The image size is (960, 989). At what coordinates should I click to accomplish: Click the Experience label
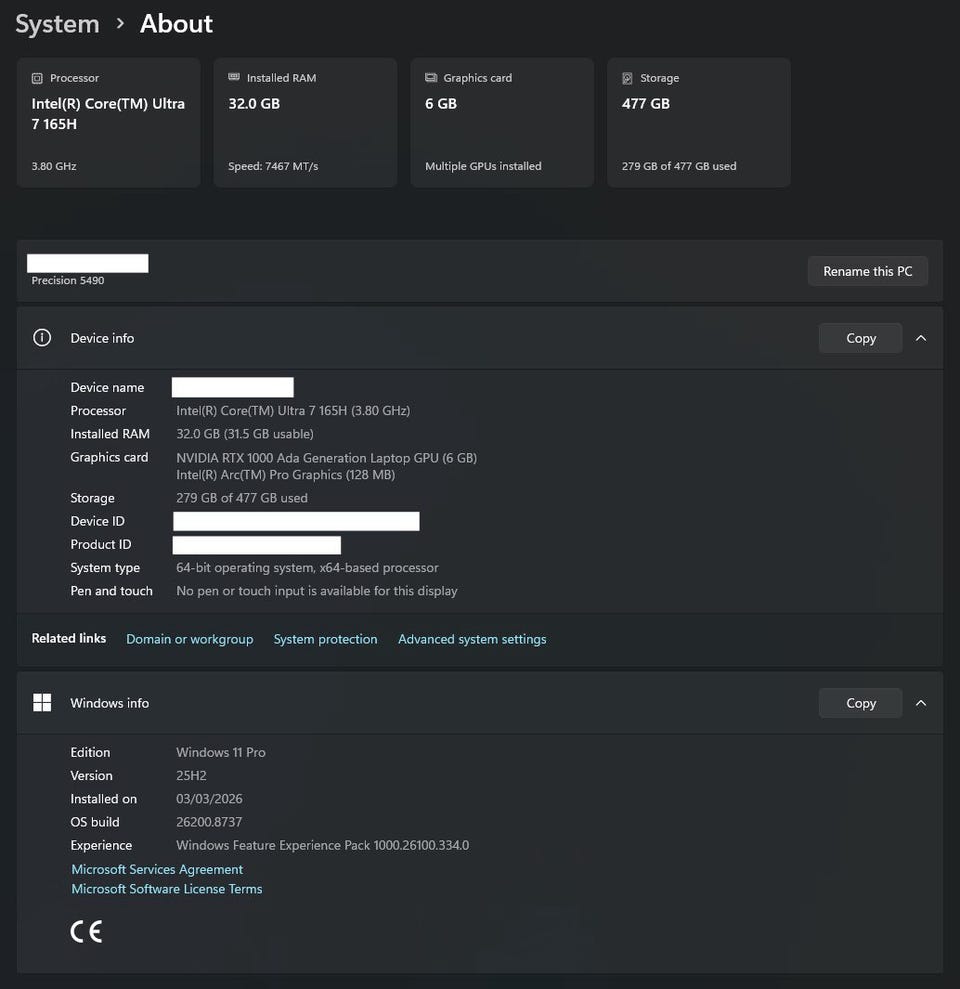coord(101,845)
